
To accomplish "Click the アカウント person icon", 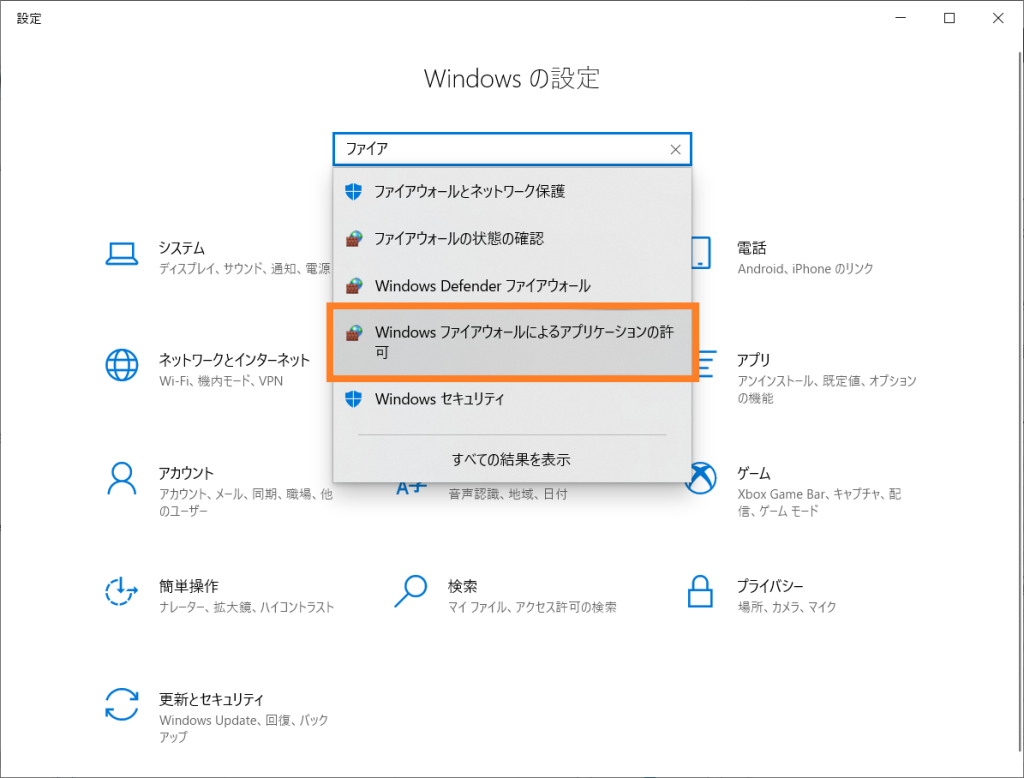I will point(121,479).
